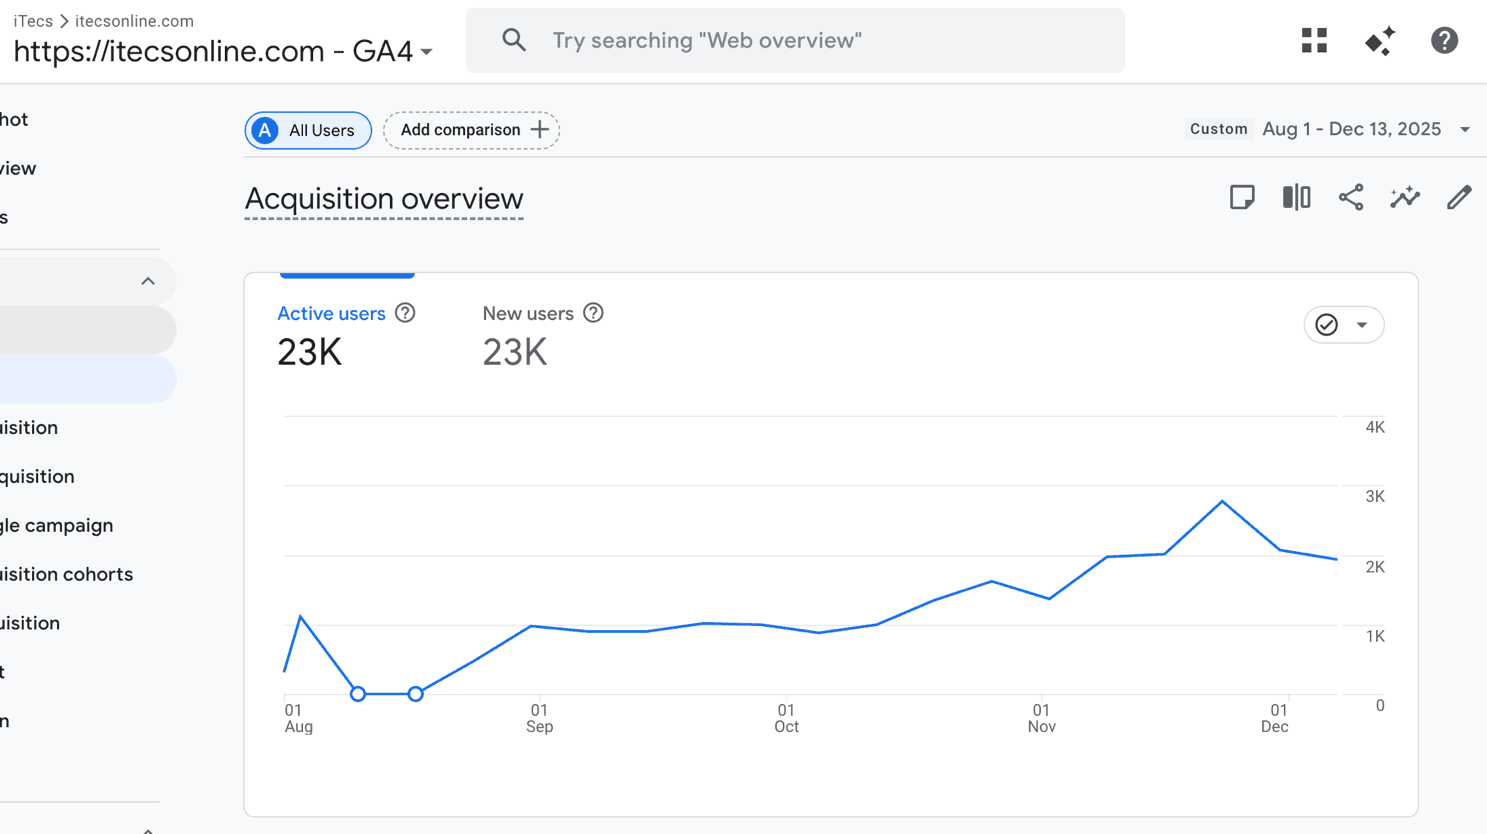Expand the GA4 property selector dropdown

point(427,52)
